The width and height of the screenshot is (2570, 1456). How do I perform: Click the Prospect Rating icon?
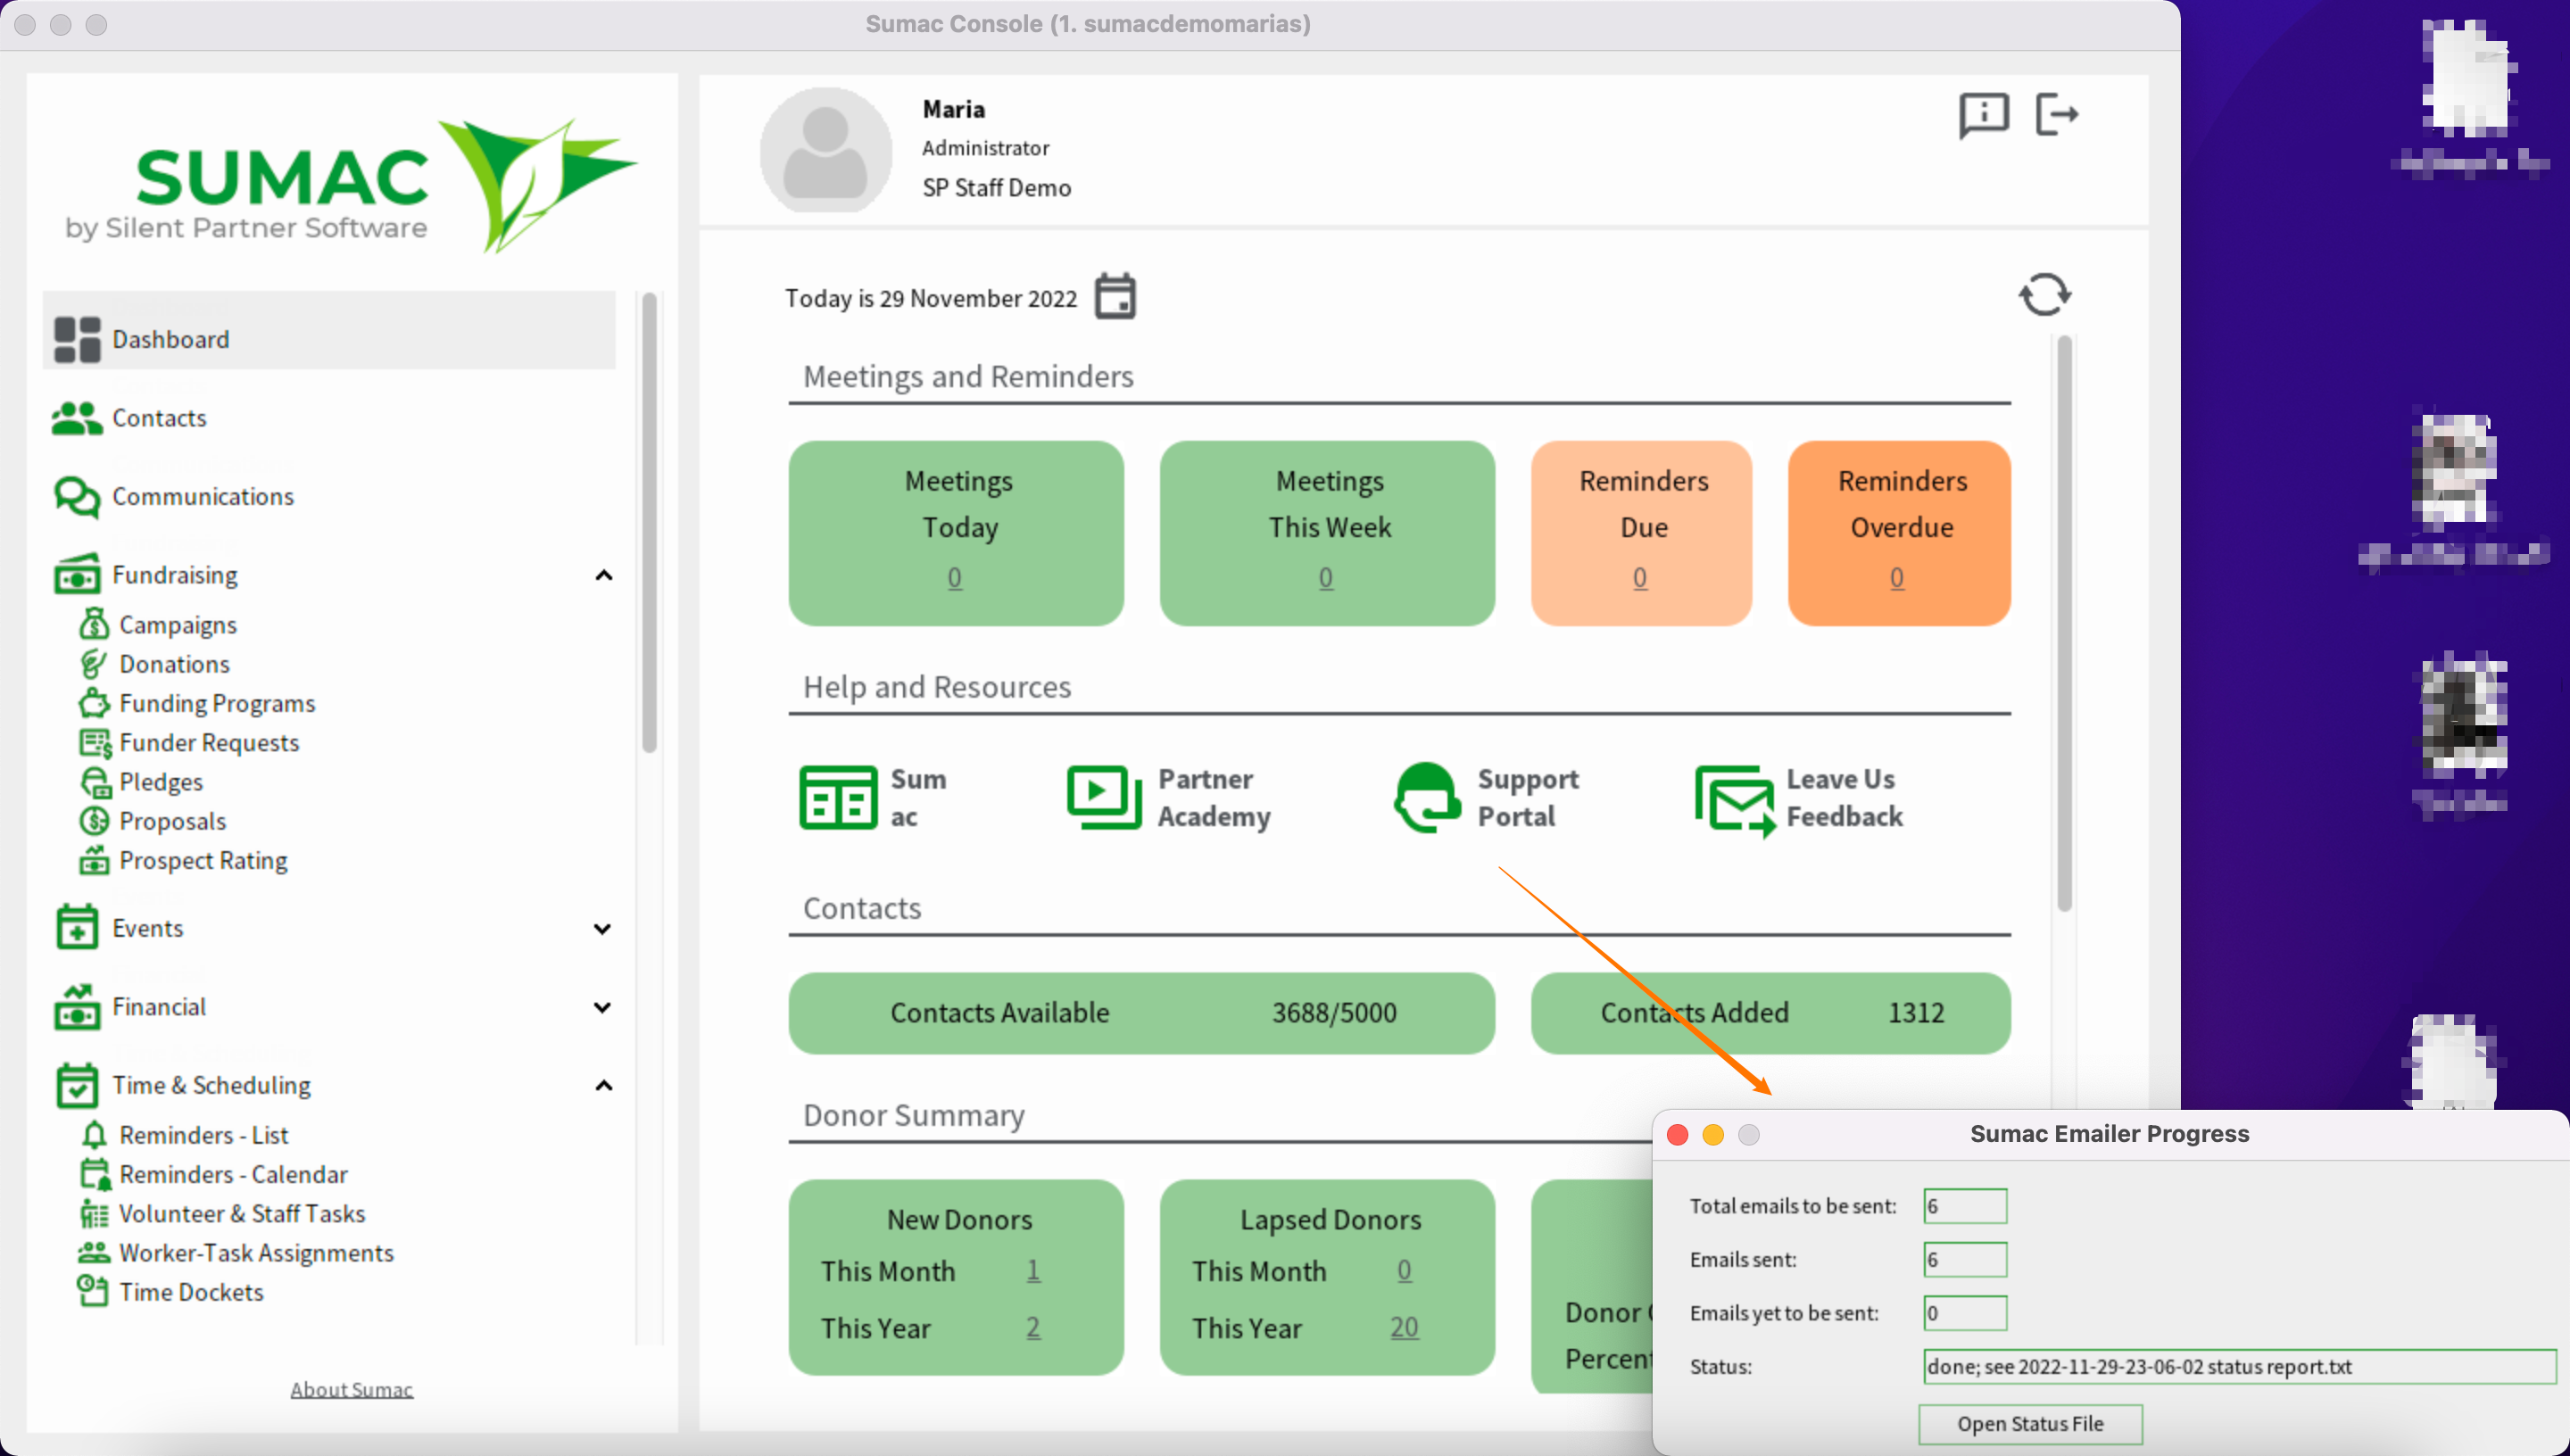point(94,860)
